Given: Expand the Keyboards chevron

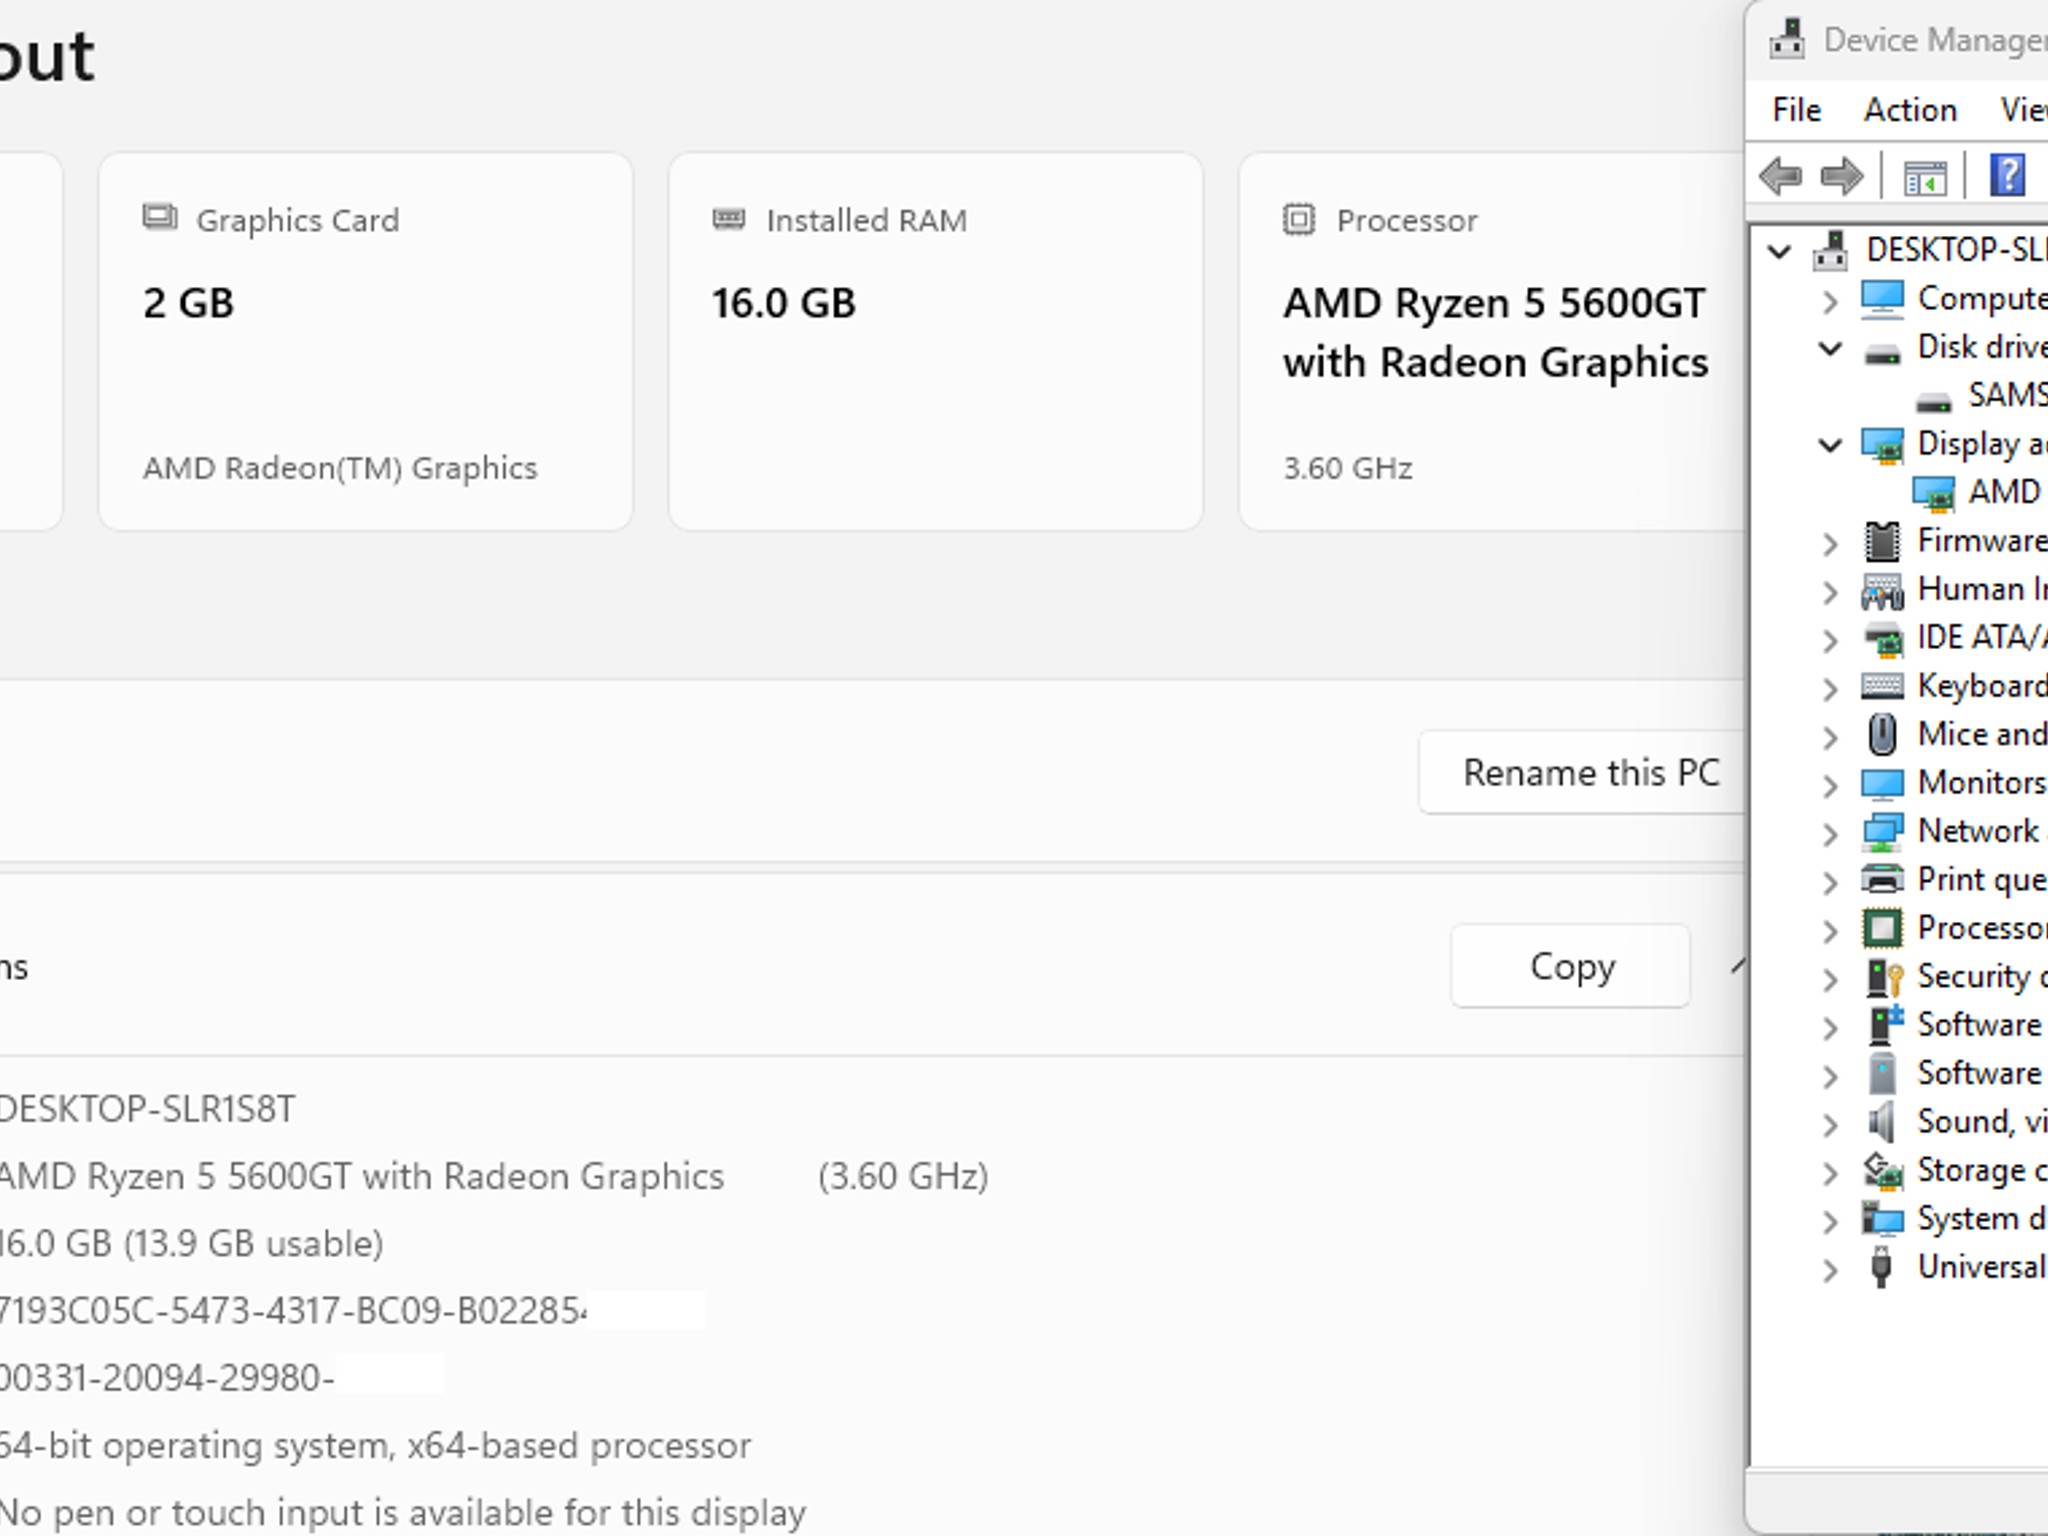Looking at the screenshot, I should click(1830, 689).
